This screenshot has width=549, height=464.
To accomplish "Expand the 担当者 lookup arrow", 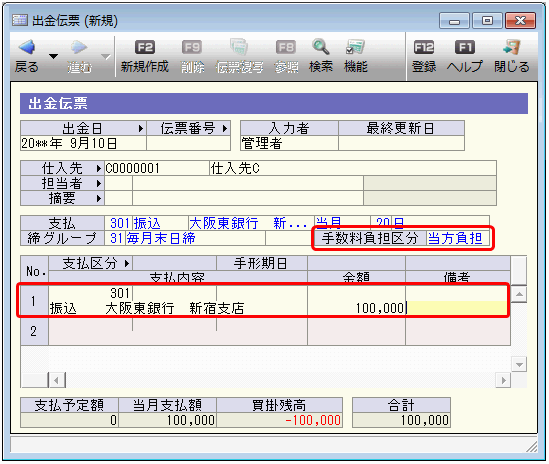I will [x=99, y=183].
